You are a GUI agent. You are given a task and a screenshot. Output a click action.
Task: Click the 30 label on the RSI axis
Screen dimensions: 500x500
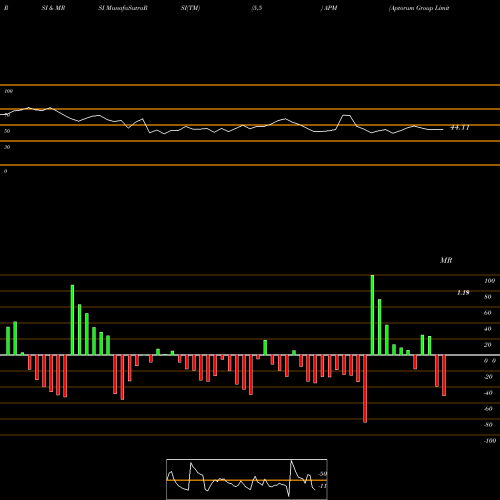click(x=7, y=147)
